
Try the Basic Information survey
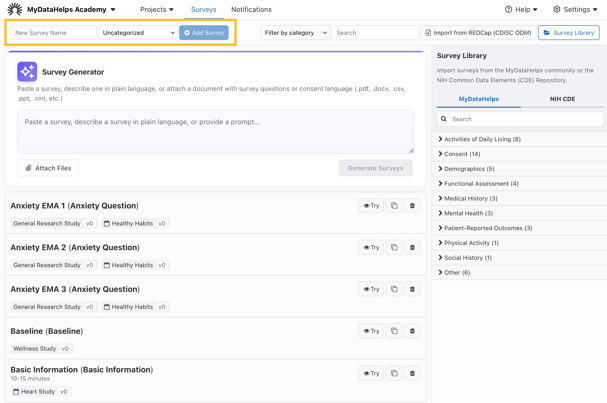371,374
